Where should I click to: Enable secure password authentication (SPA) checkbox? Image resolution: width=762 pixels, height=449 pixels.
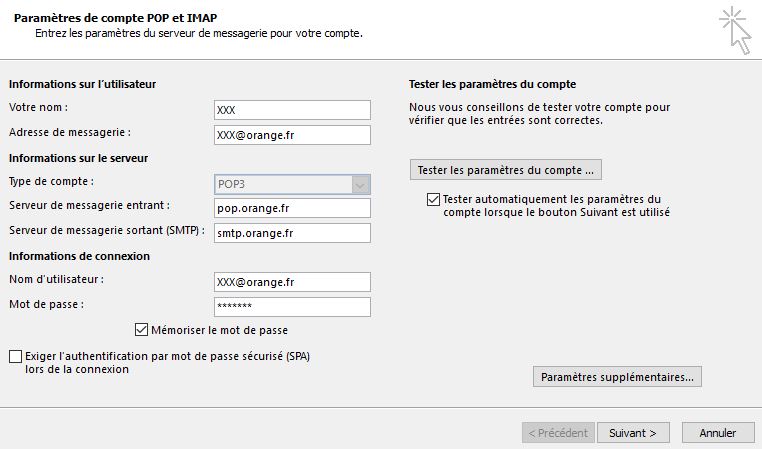16,356
